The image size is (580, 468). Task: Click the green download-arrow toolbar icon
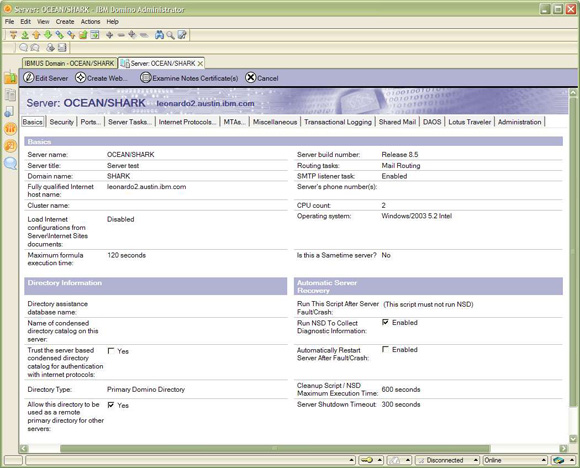[x=25, y=35]
